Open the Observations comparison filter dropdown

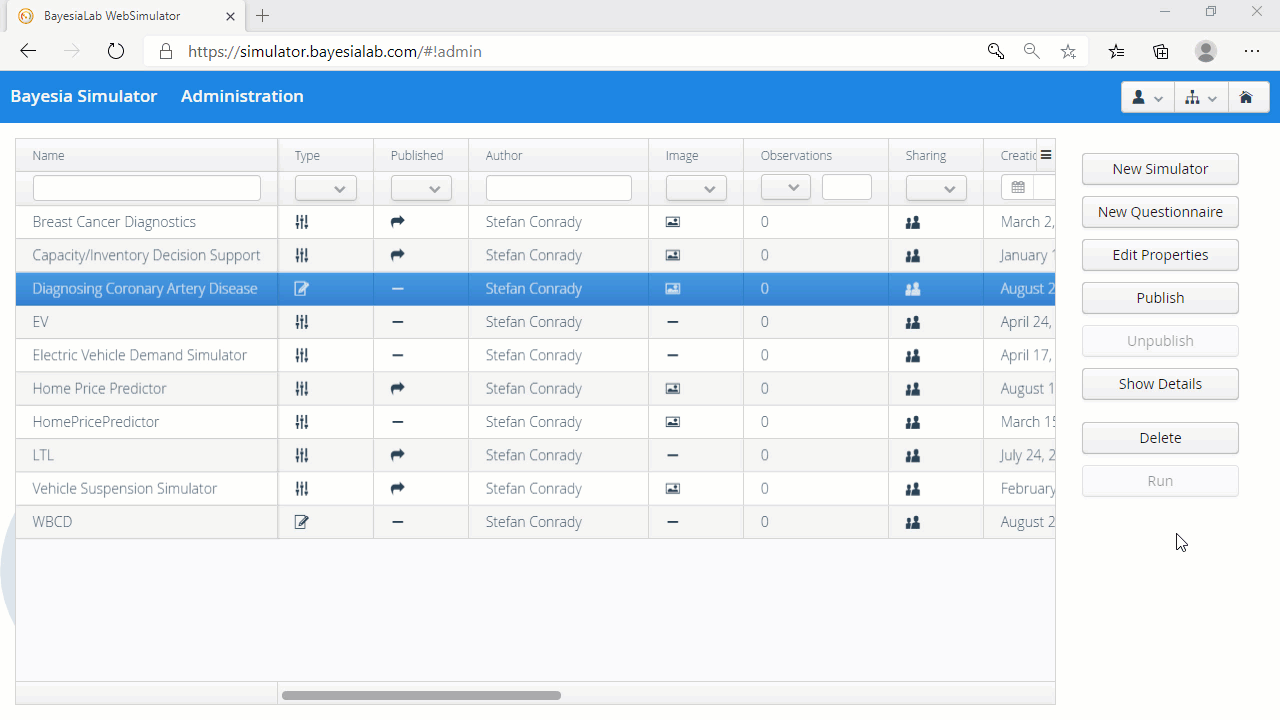coord(786,188)
